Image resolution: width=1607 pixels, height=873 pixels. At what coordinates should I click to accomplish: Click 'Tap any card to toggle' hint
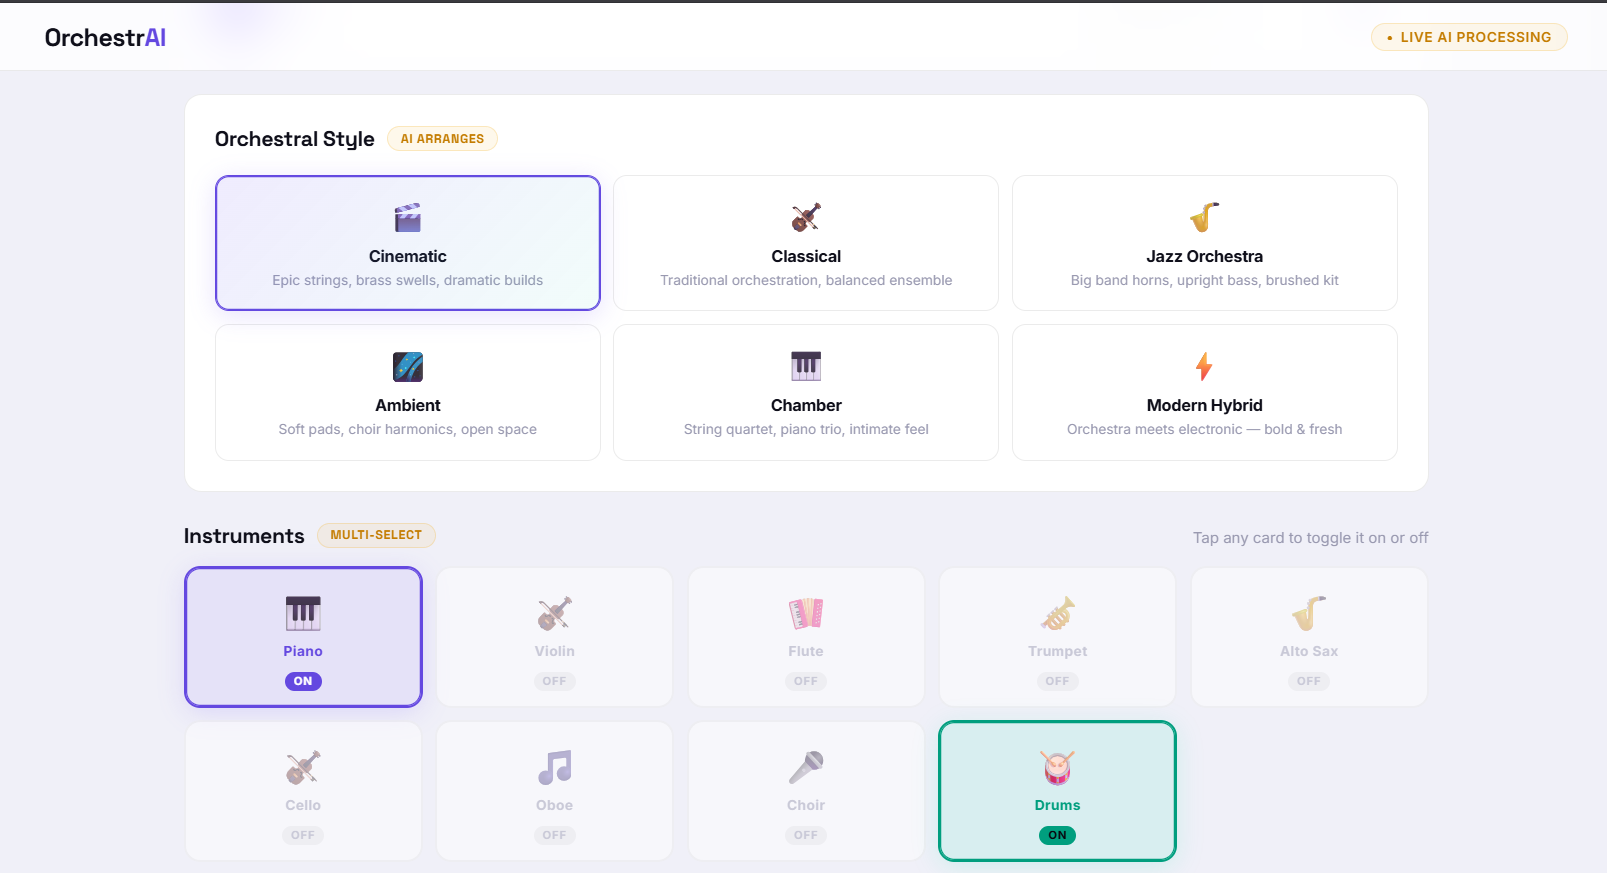[x=1310, y=538]
